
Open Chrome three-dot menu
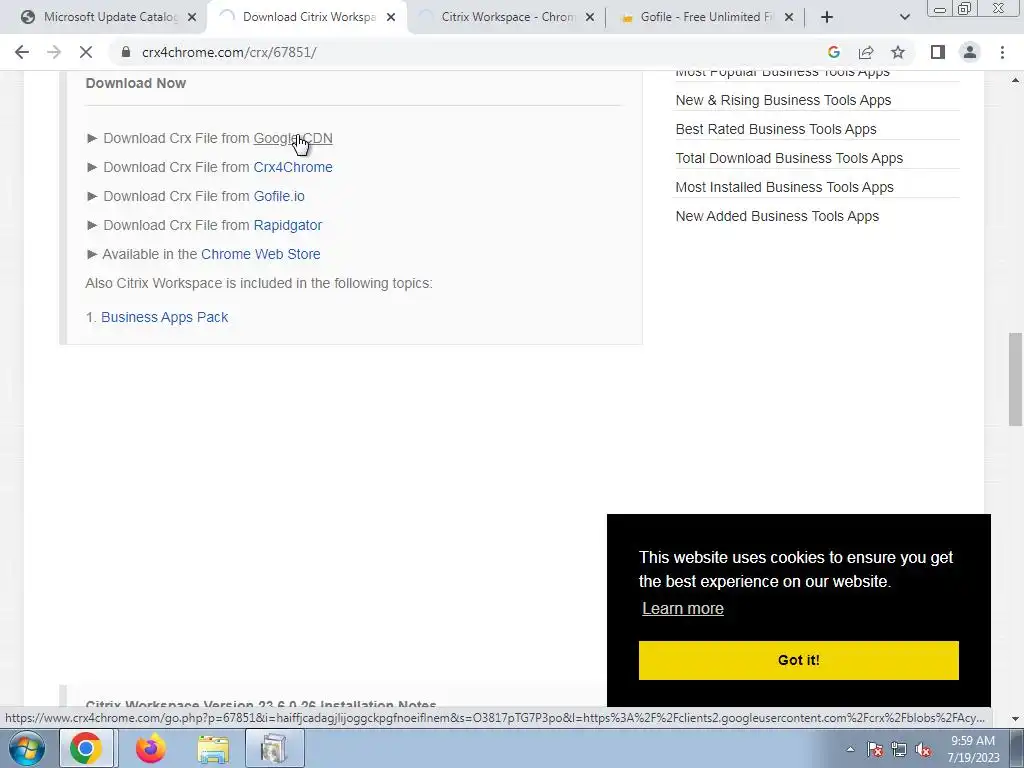coord(1002,52)
